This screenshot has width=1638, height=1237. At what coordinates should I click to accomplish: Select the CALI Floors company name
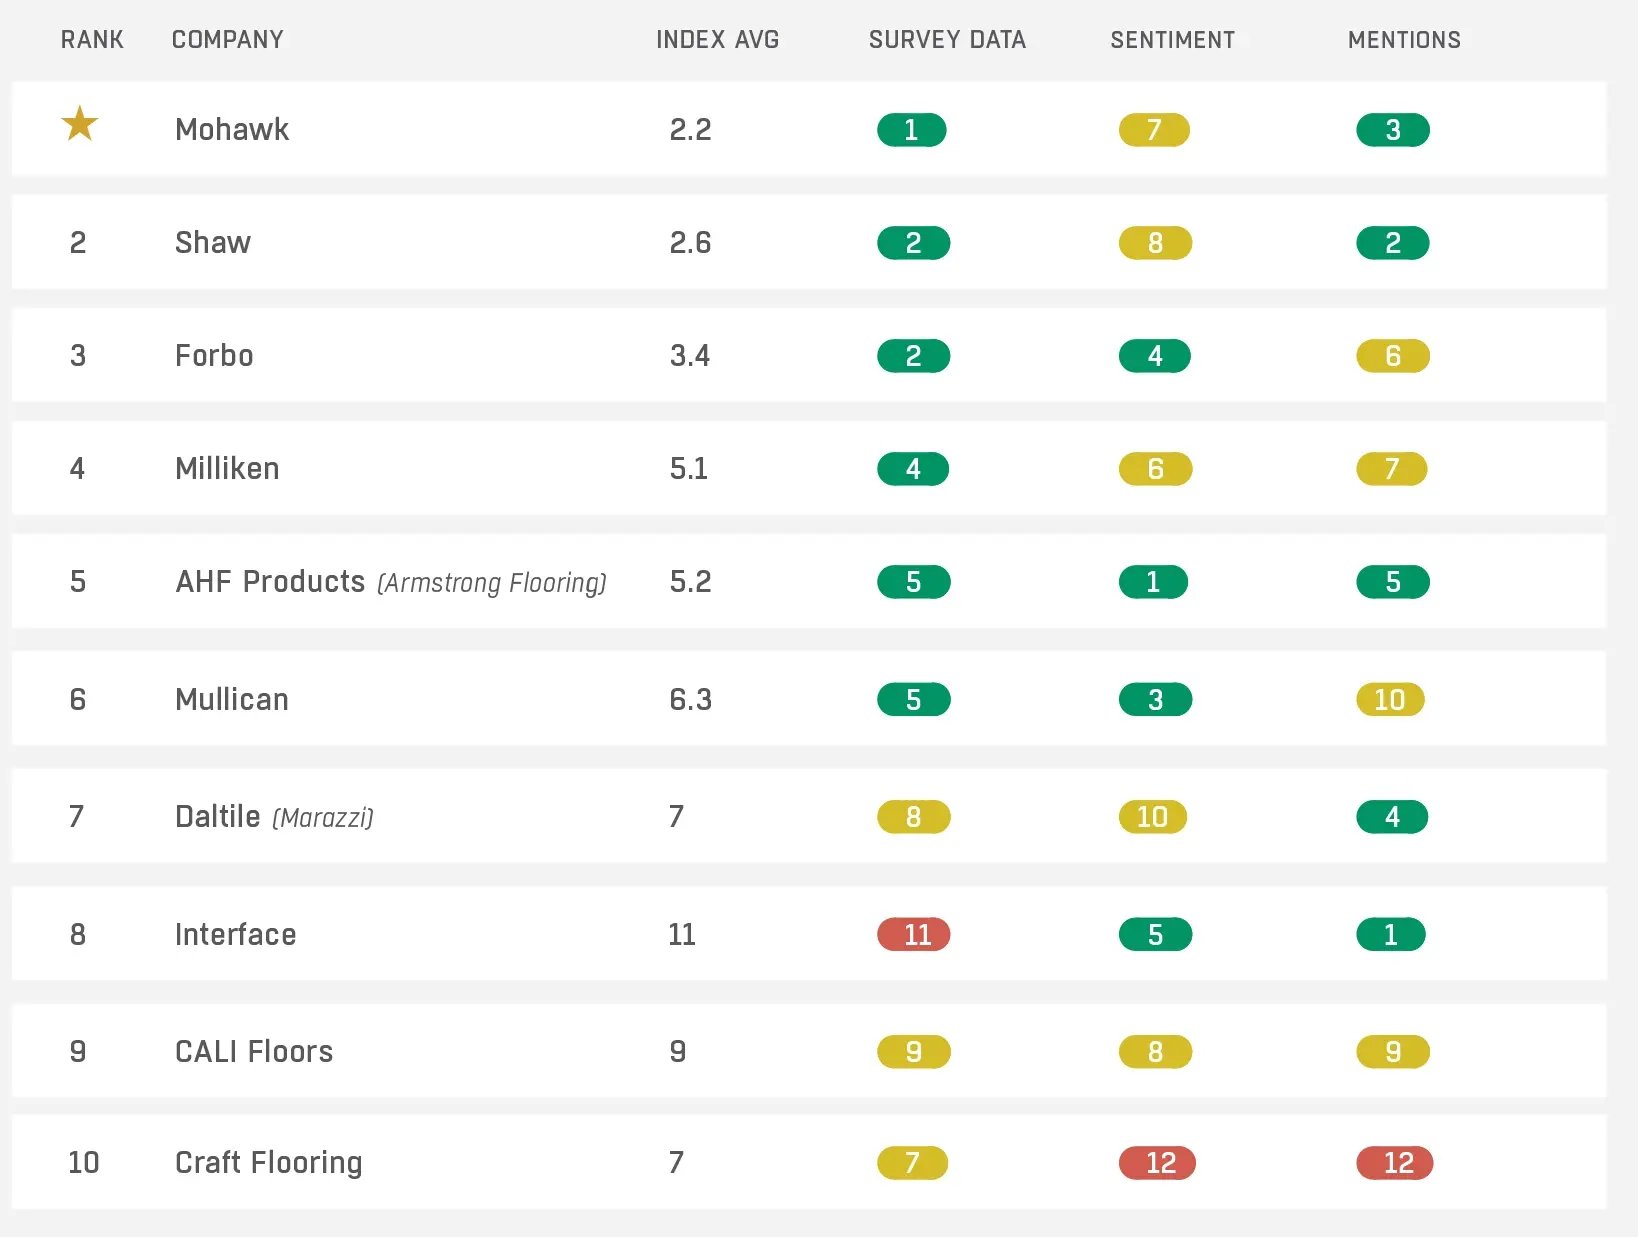[x=254, y=1052]
